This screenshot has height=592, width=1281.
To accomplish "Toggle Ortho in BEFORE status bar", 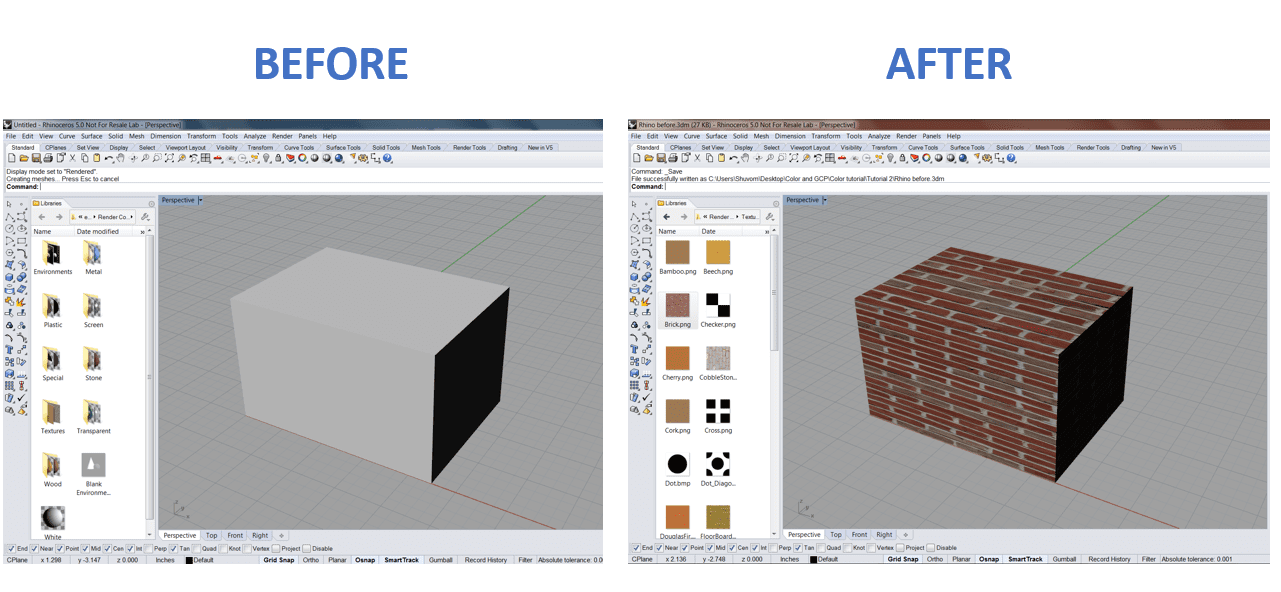I will click(311, 560).
